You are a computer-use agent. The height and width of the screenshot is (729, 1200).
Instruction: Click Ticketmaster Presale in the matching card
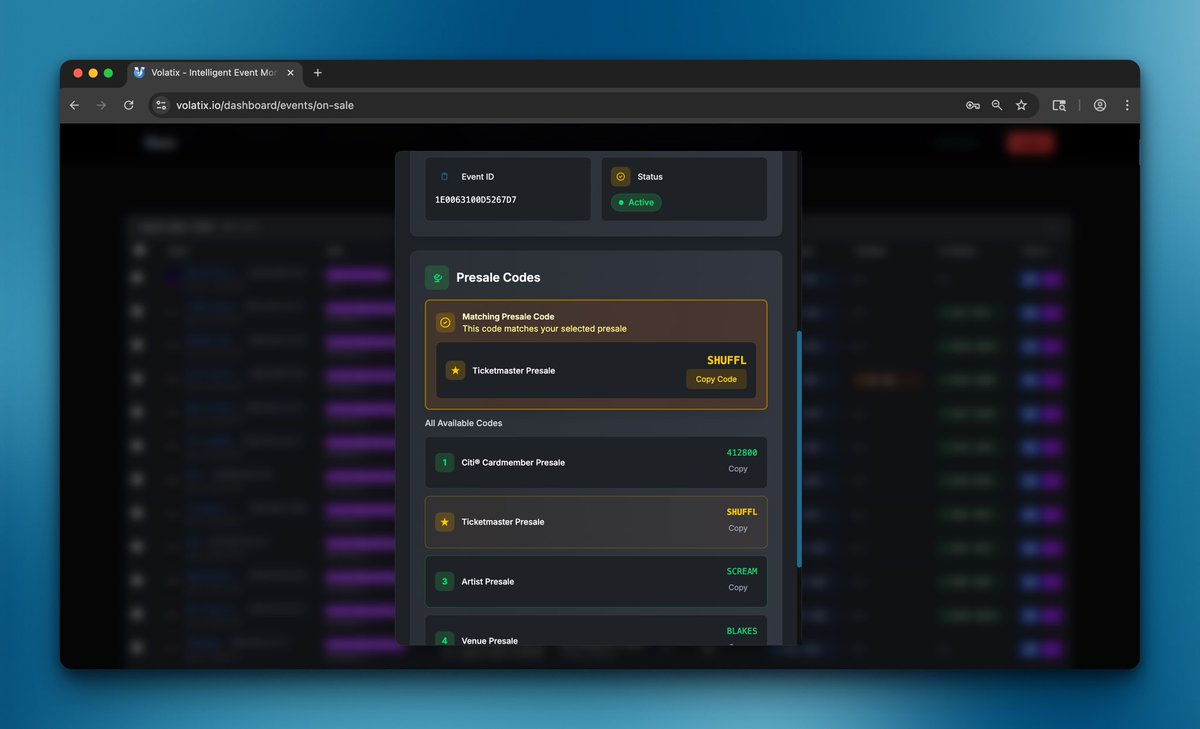click(514, 370)
